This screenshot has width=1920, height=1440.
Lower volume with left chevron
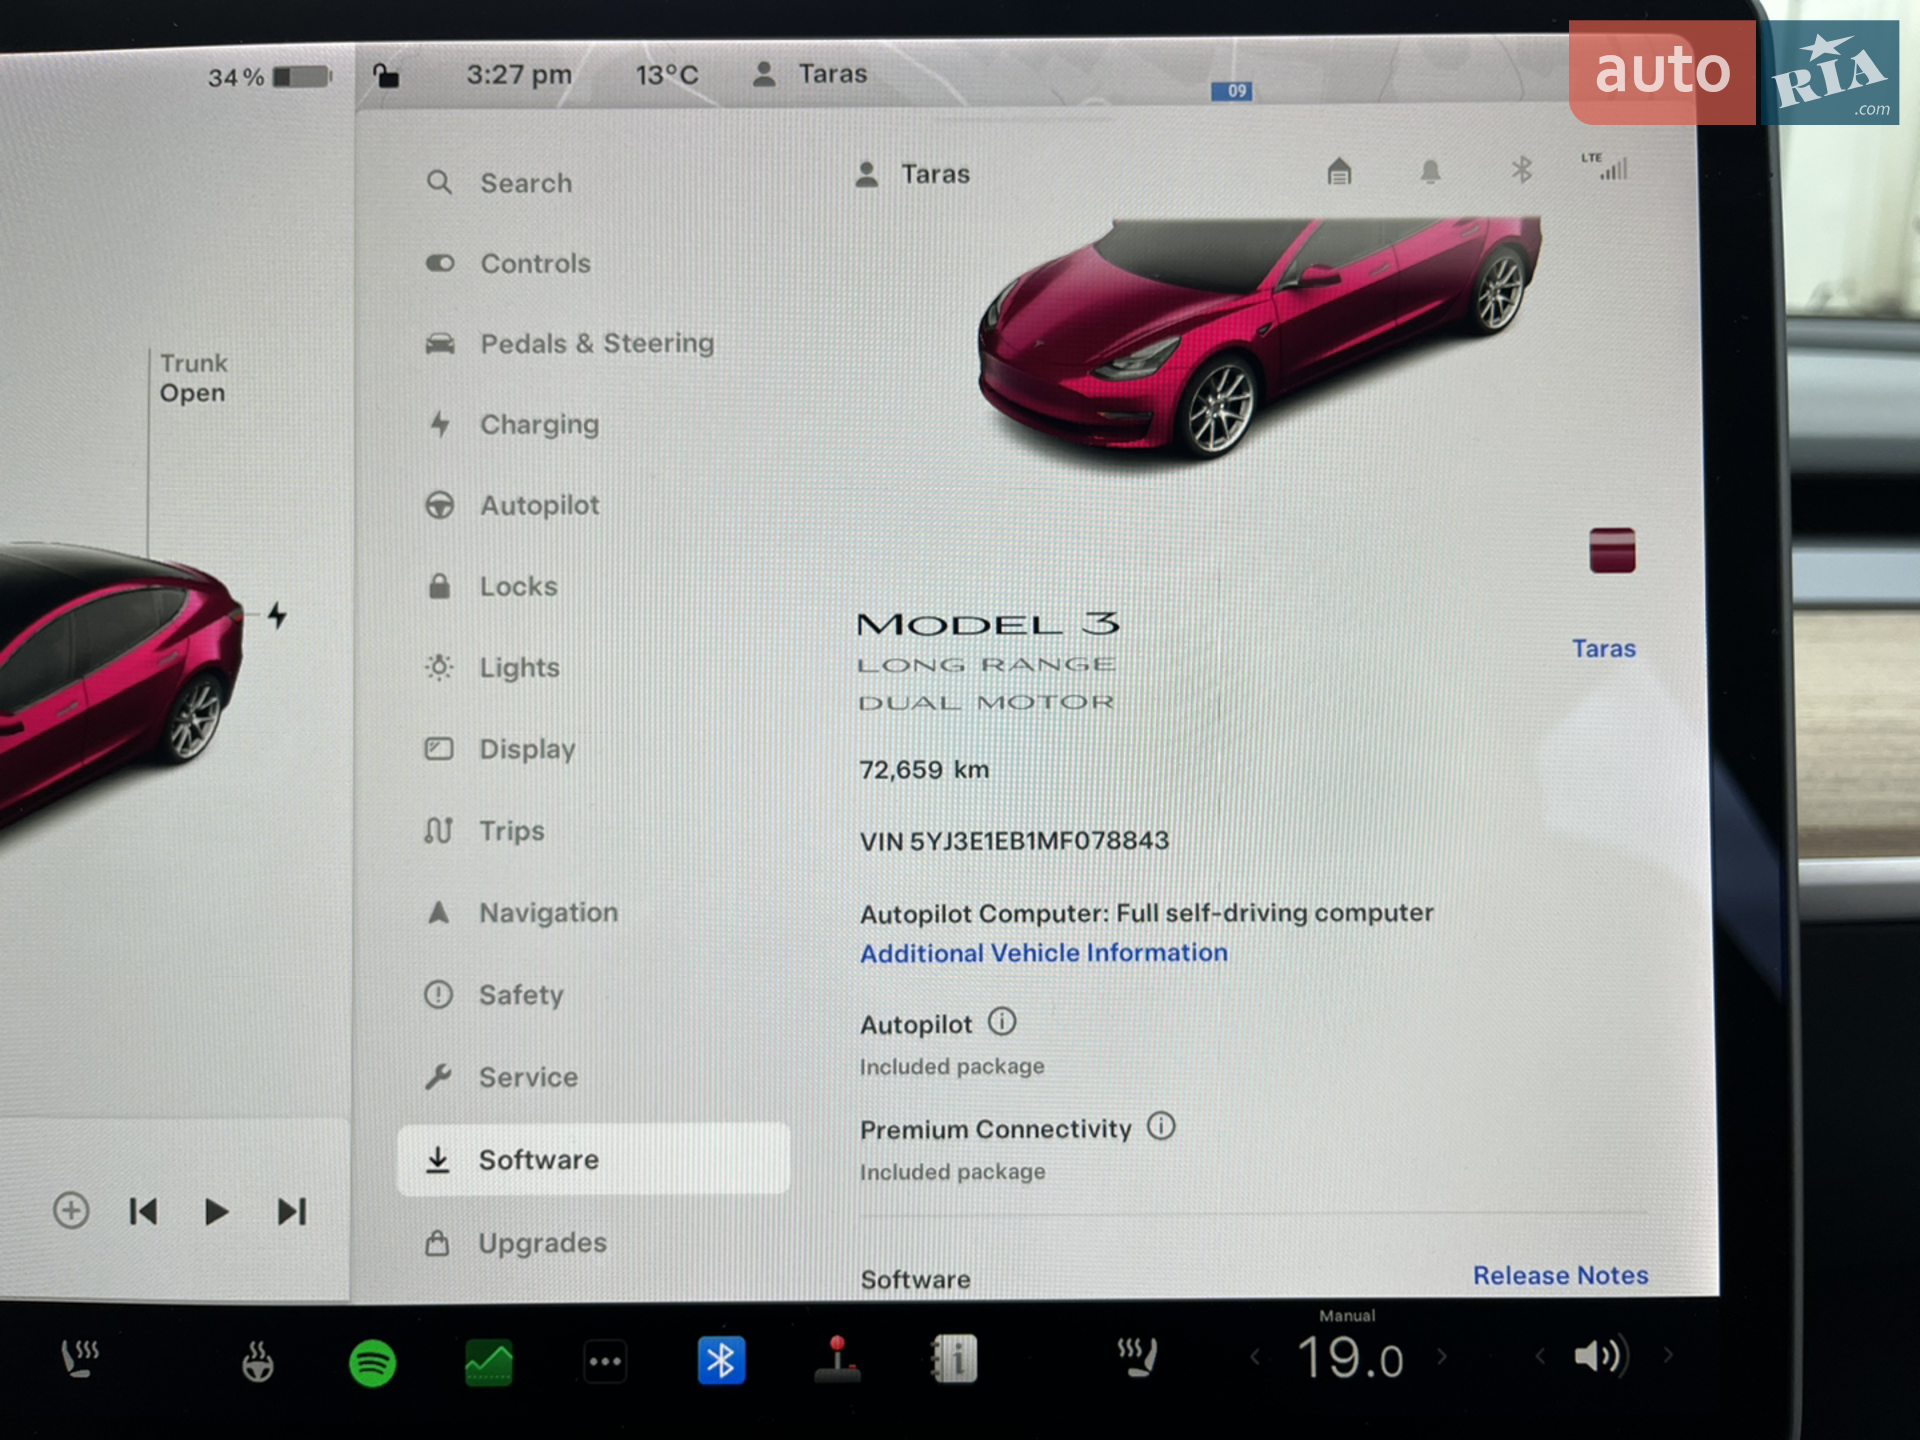pyautogui.click(x=1540, y=1356)
